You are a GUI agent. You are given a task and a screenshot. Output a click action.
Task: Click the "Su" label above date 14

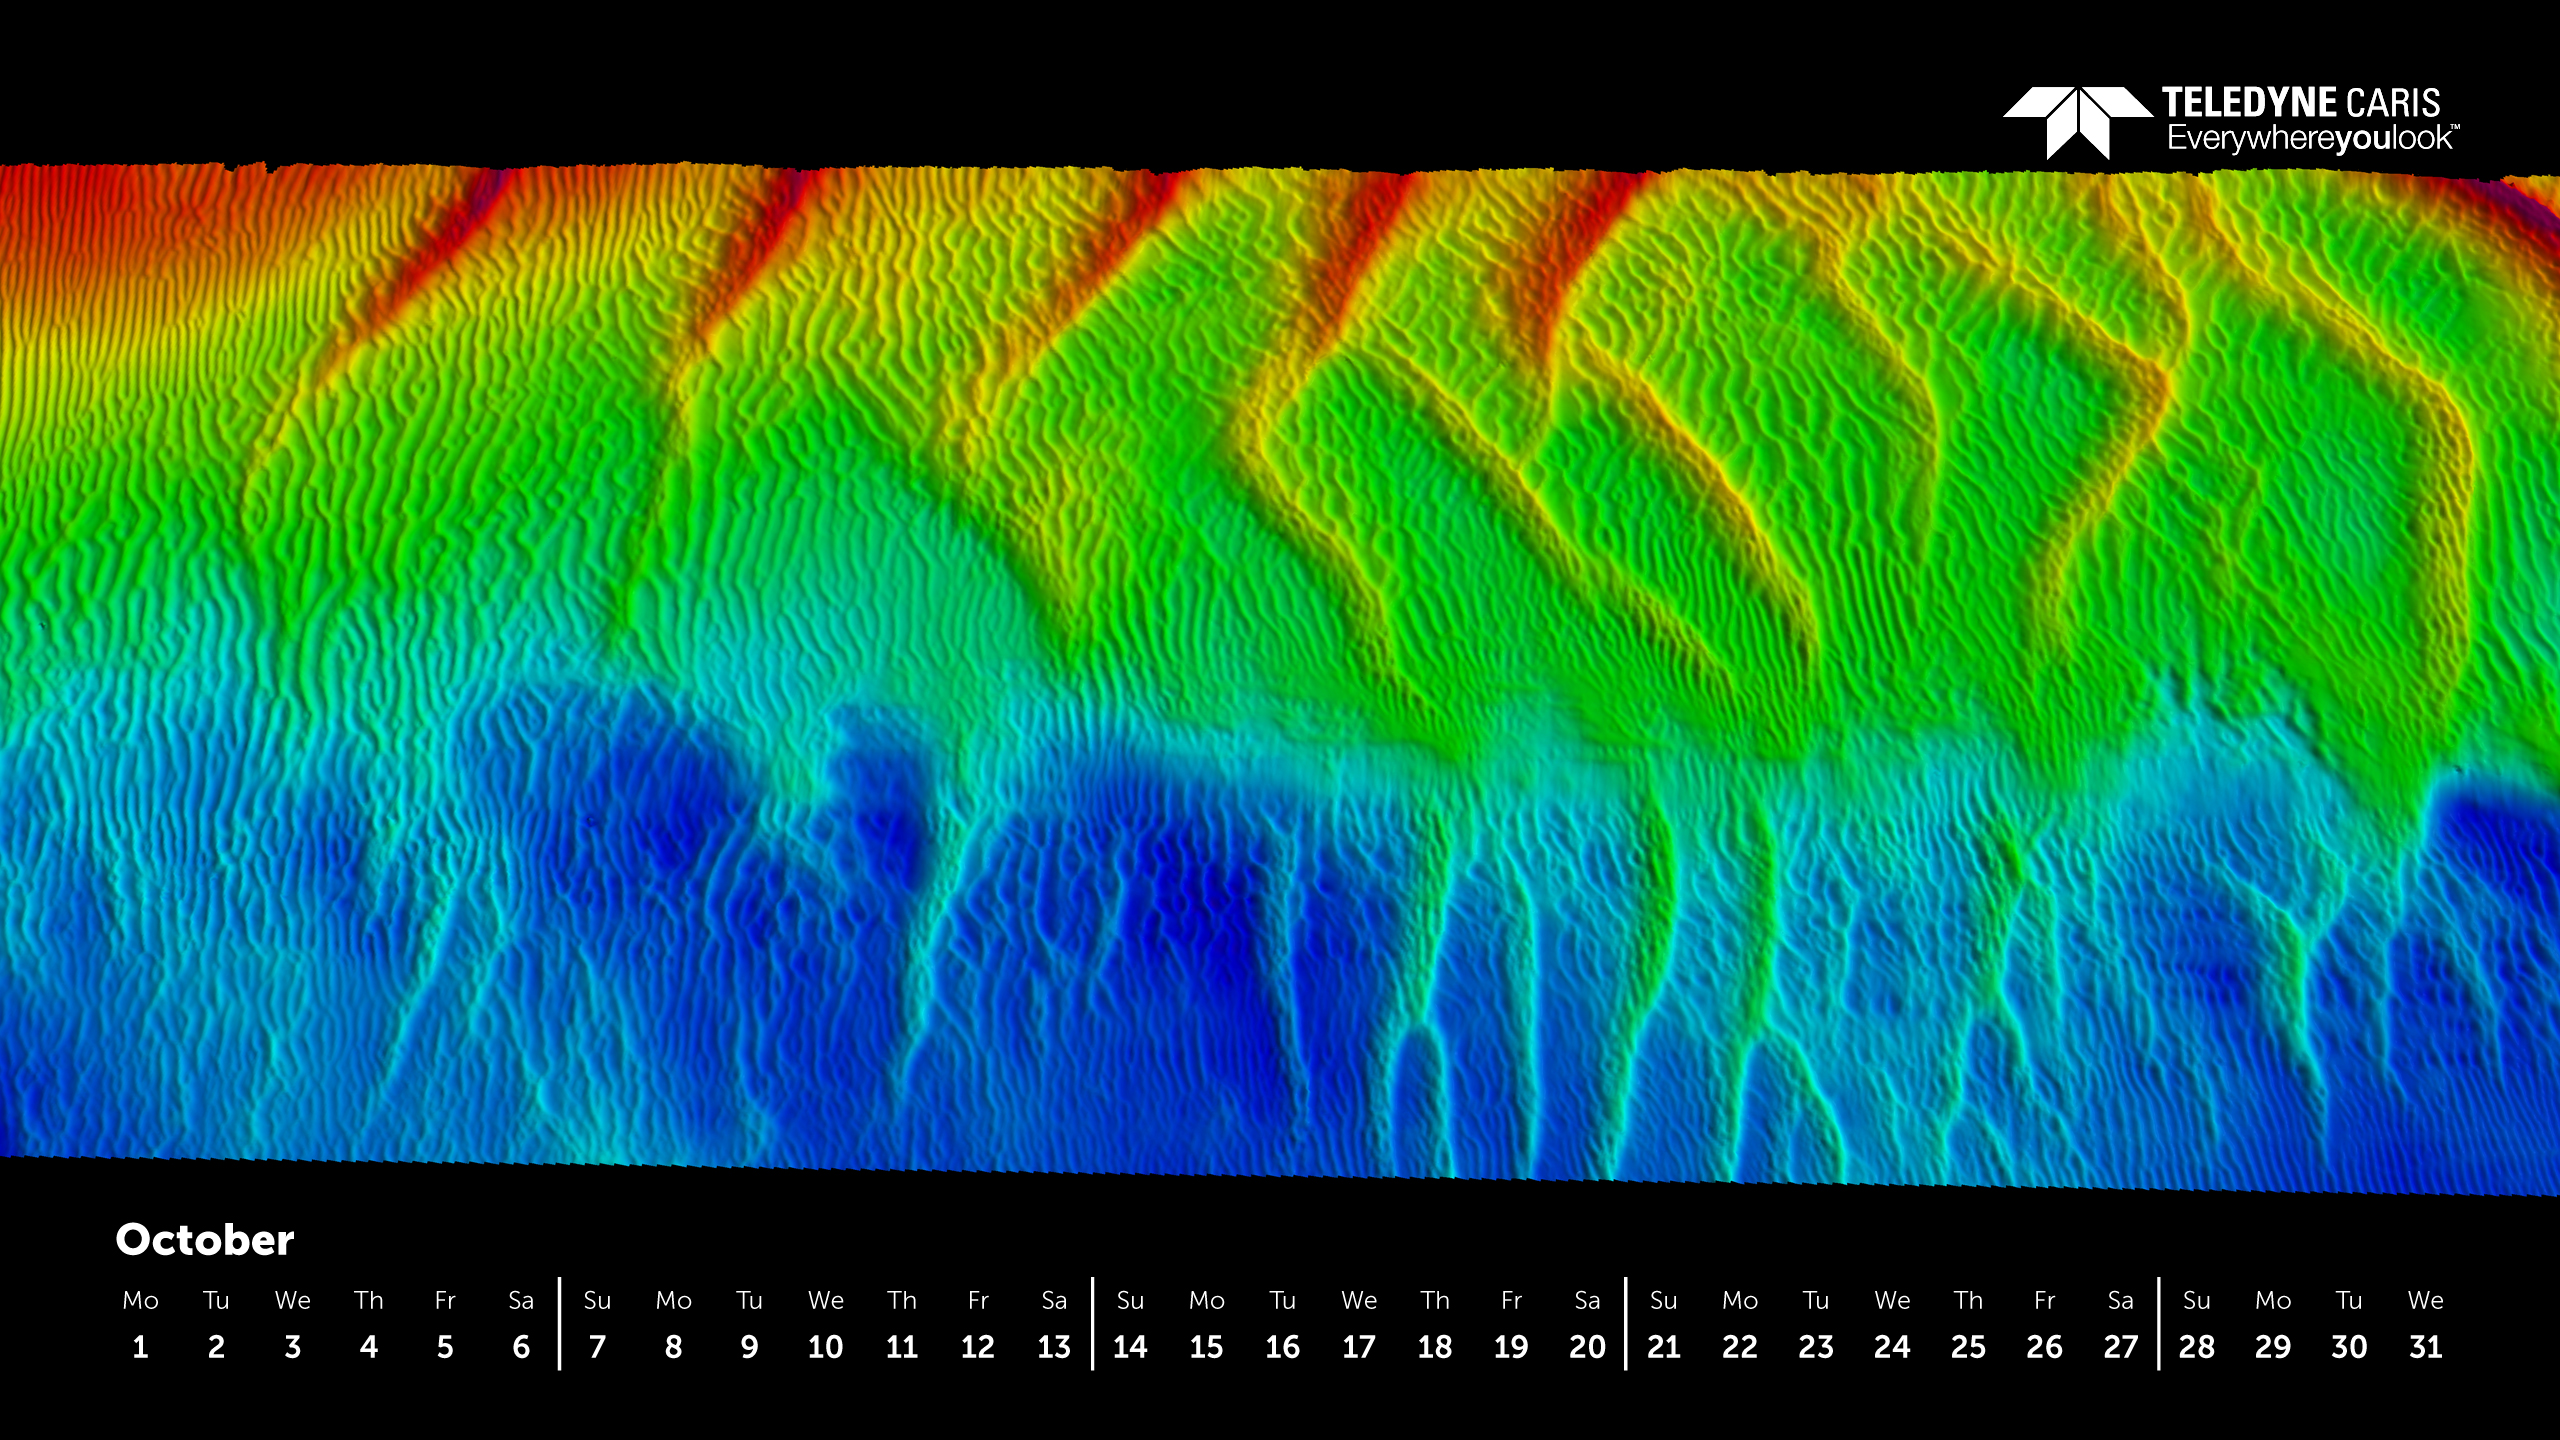coord(1130,1300)
